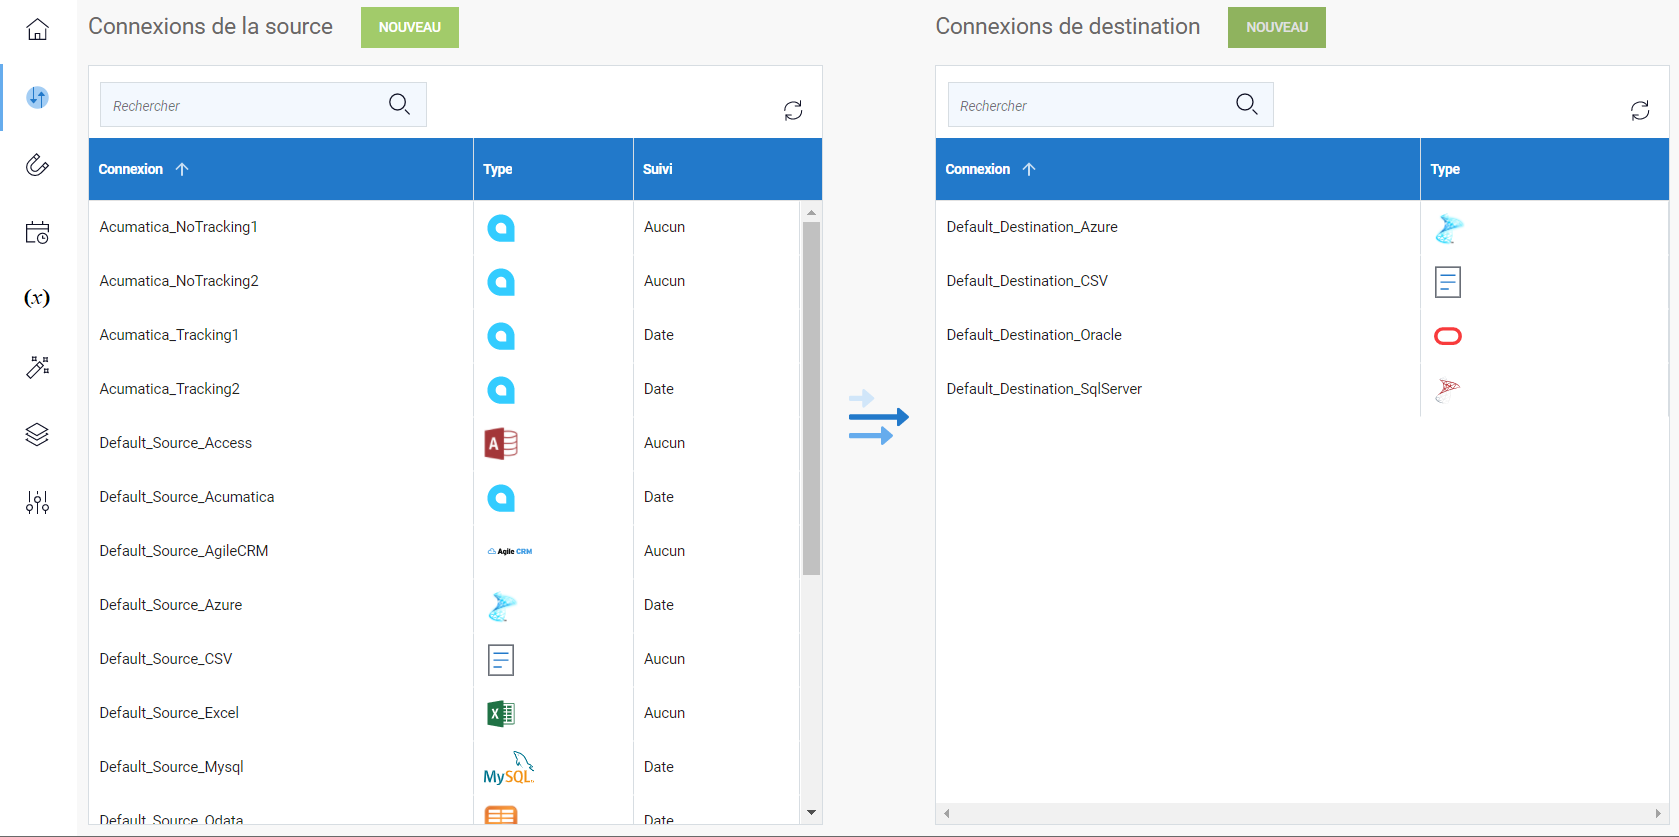Sort source list by Suivi column
This screenshot has height=837, width=1679.
coord(657,169)
